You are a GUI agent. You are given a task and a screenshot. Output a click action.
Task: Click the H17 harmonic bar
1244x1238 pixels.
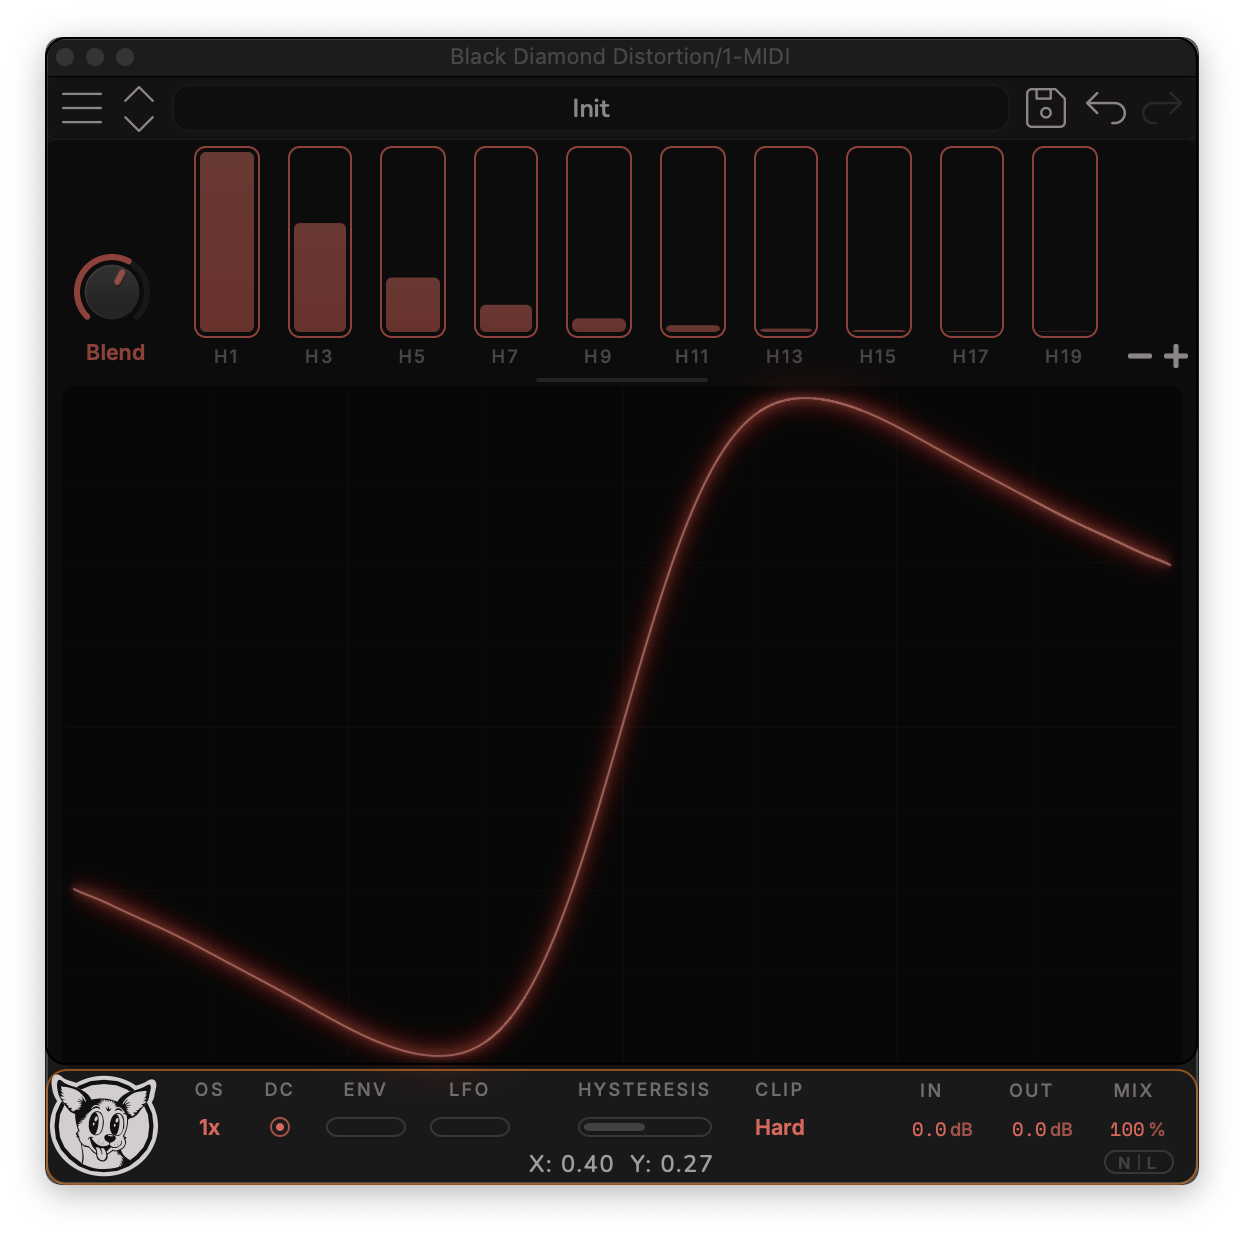tap(972, 242)
